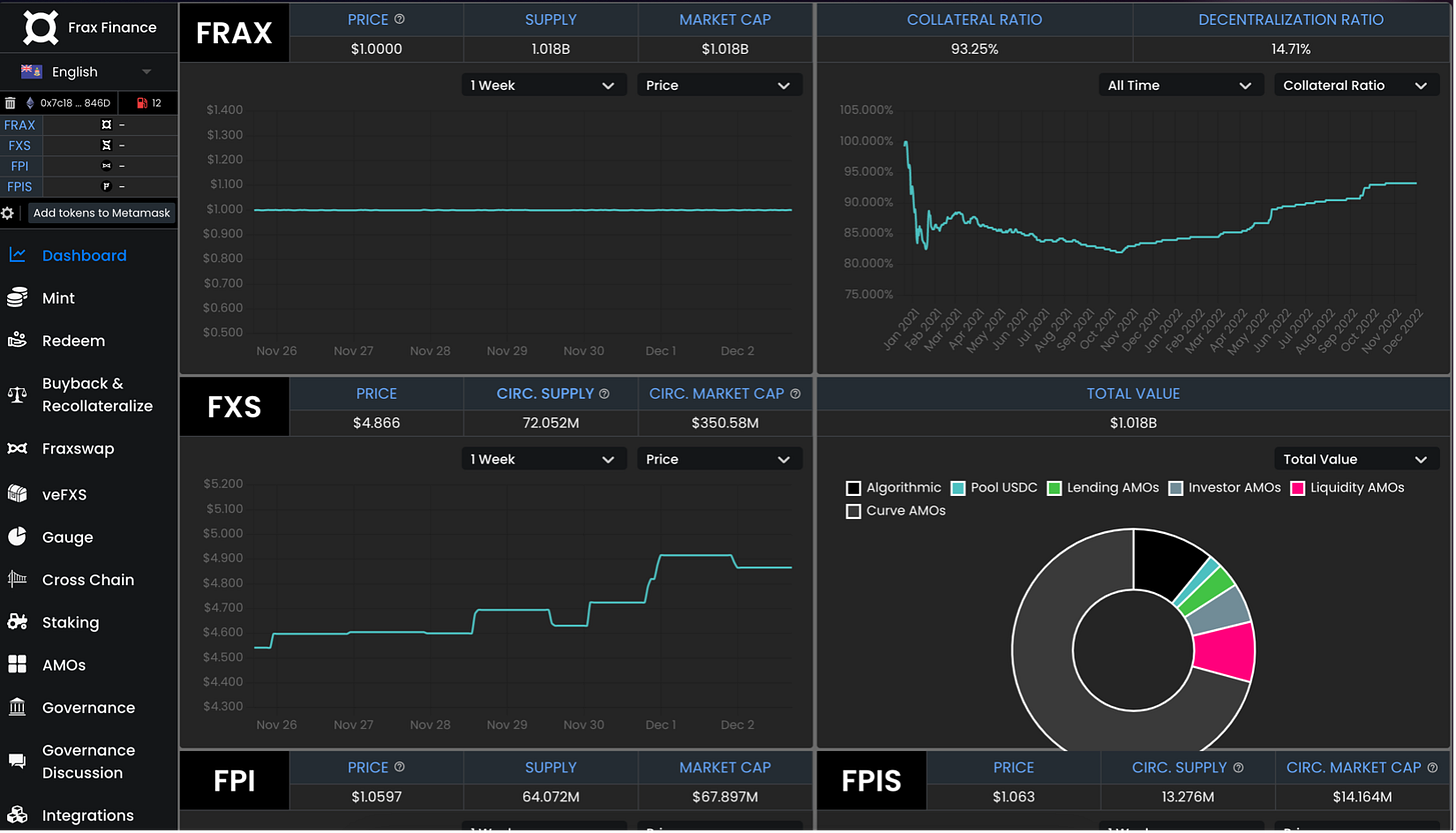Image resolution: width=1456 pixels, height=833 pixels.
Task: Click the AMOs grid icon
Action: click(17, 665)
